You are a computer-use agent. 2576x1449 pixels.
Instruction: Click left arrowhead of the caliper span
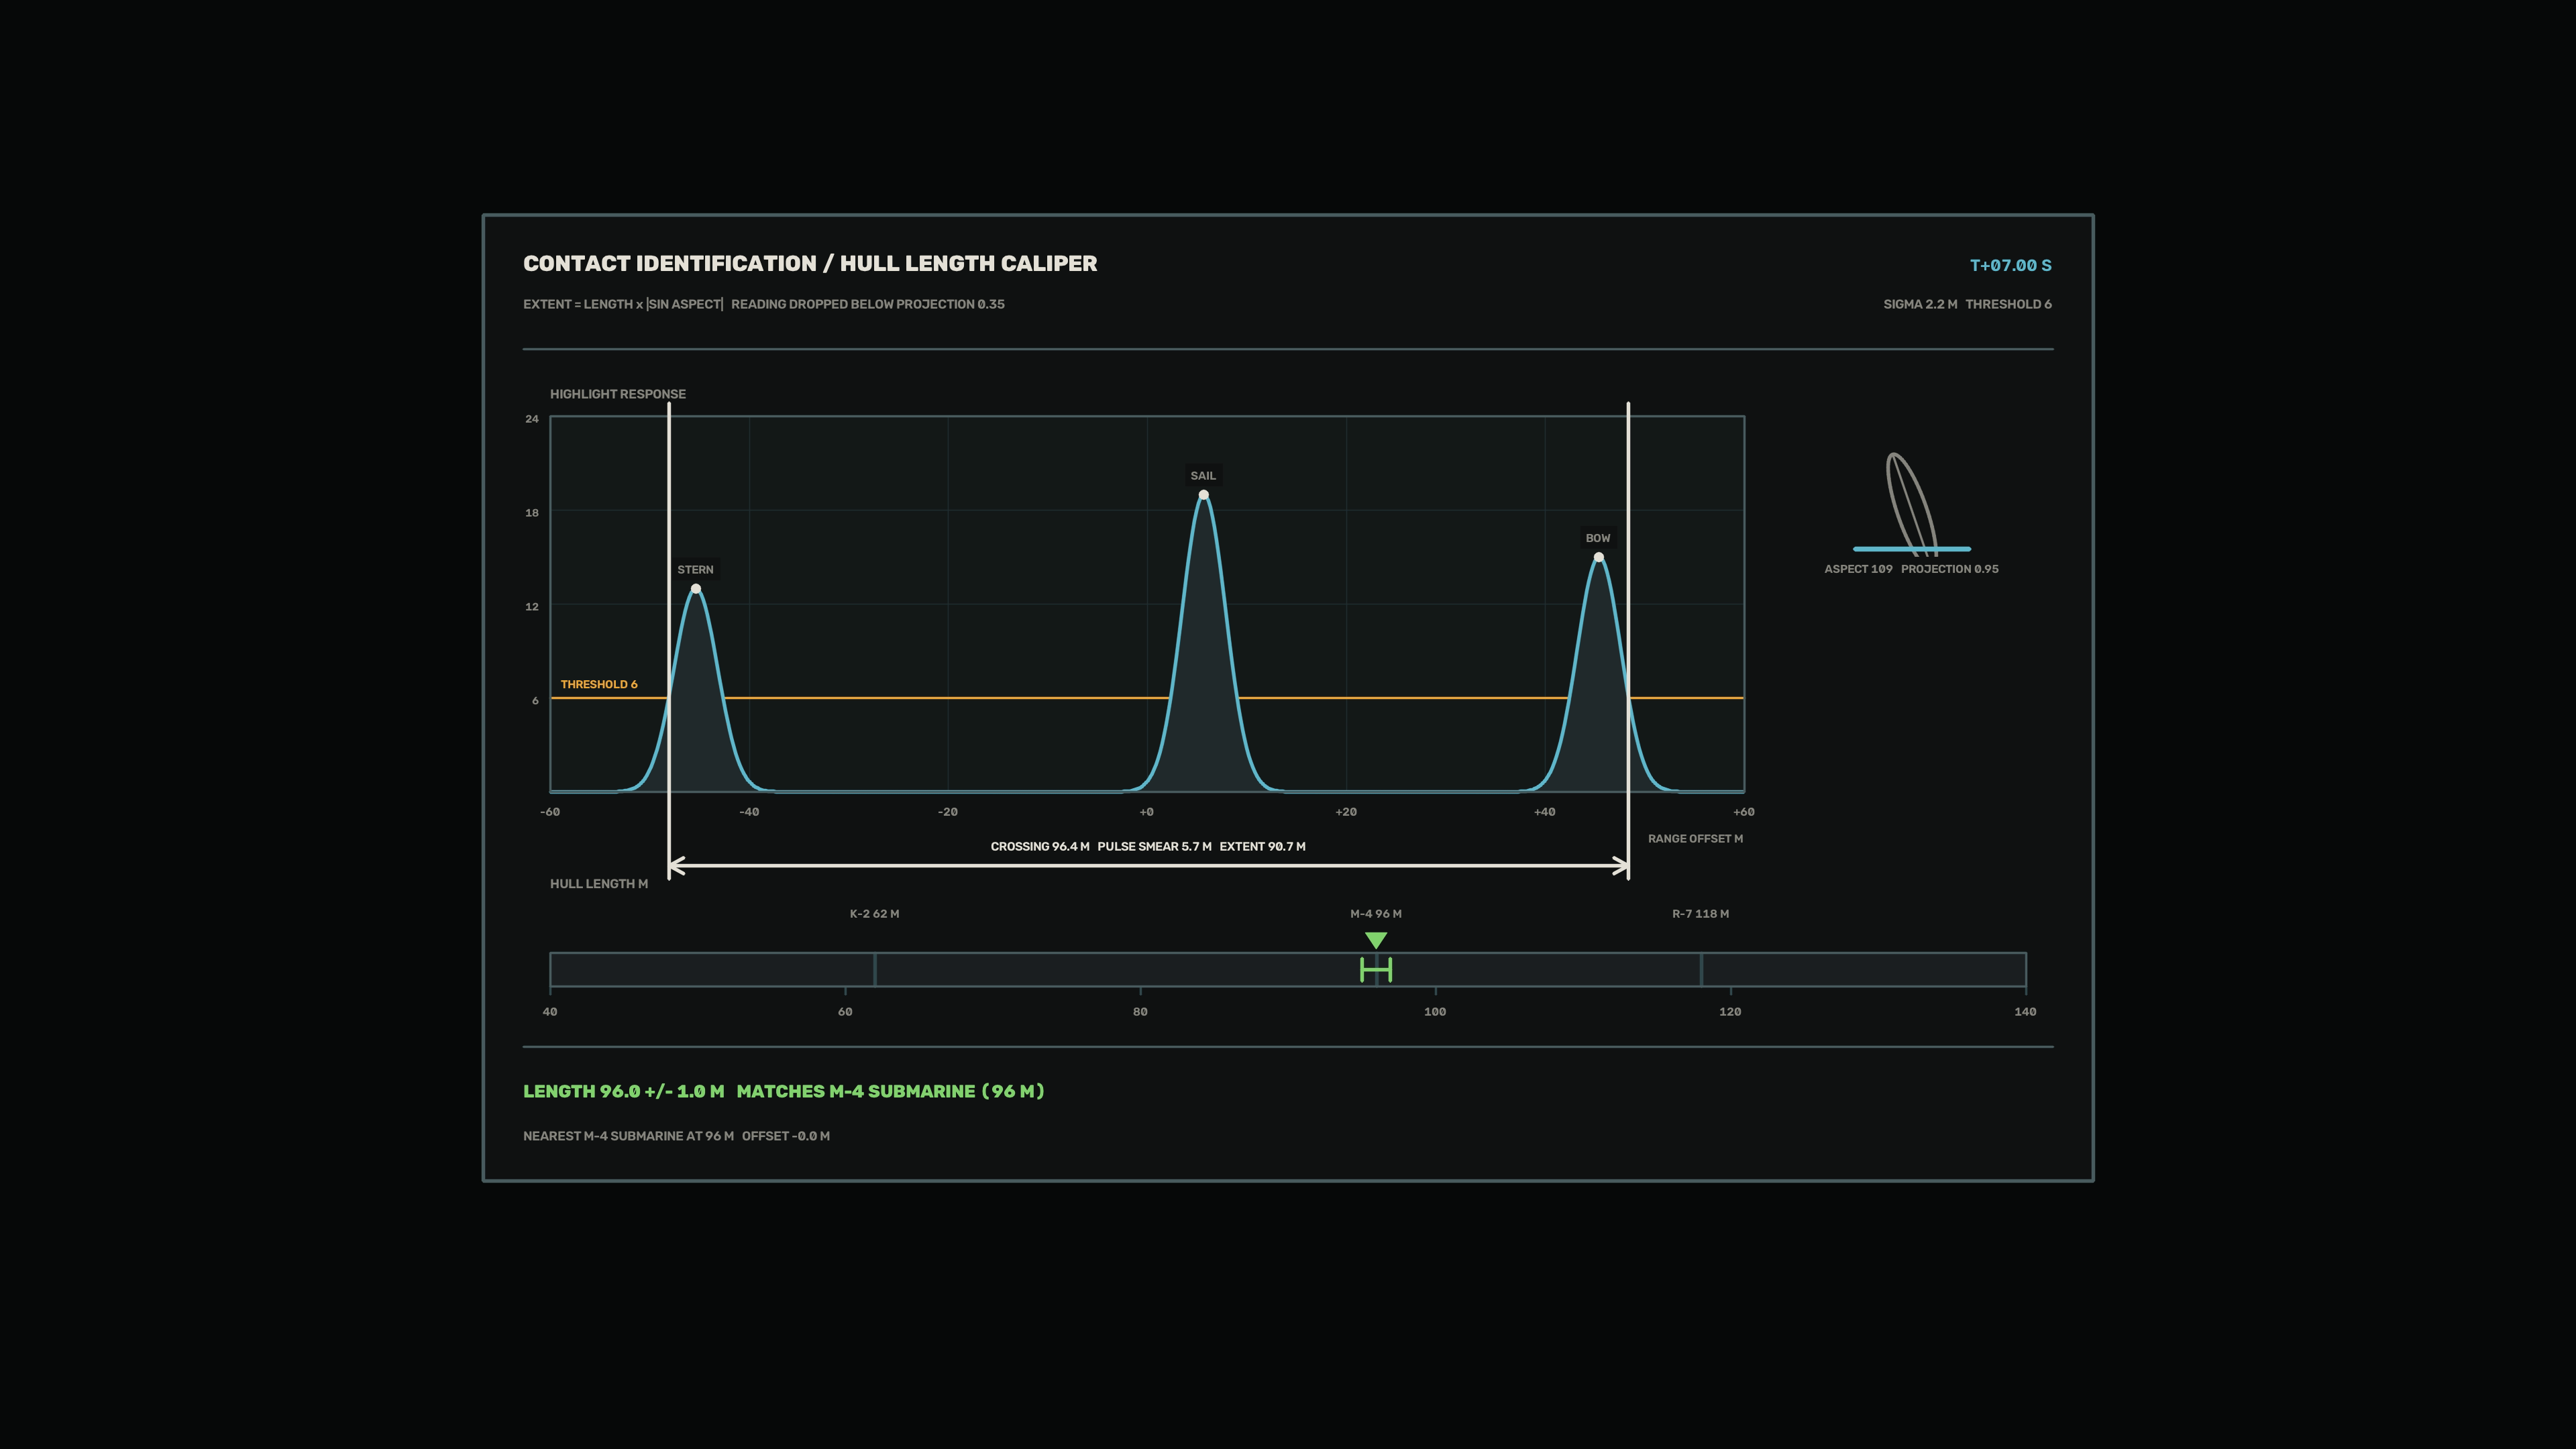[677, 866]
